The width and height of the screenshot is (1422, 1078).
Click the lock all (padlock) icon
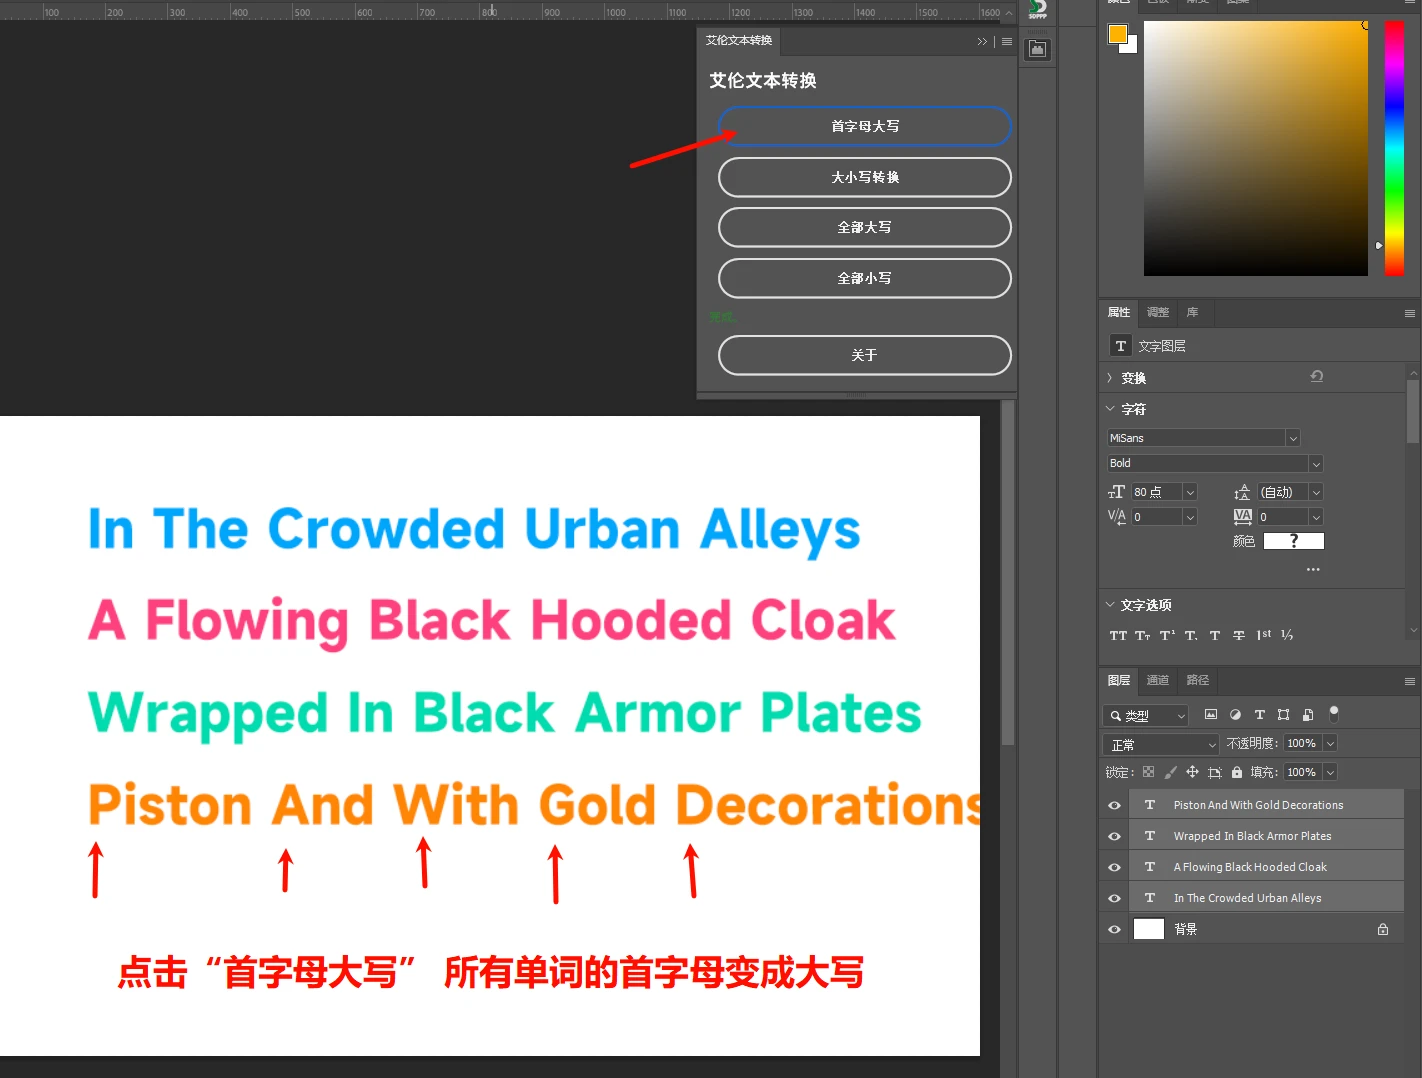[x=1237, y=772]
